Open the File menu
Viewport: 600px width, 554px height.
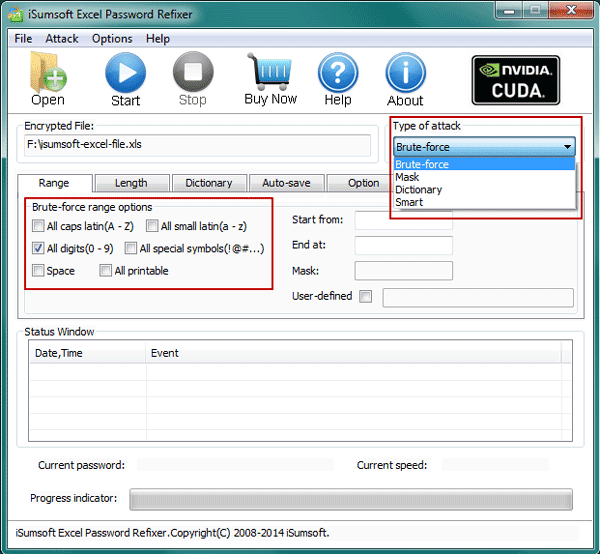(23, 39)
